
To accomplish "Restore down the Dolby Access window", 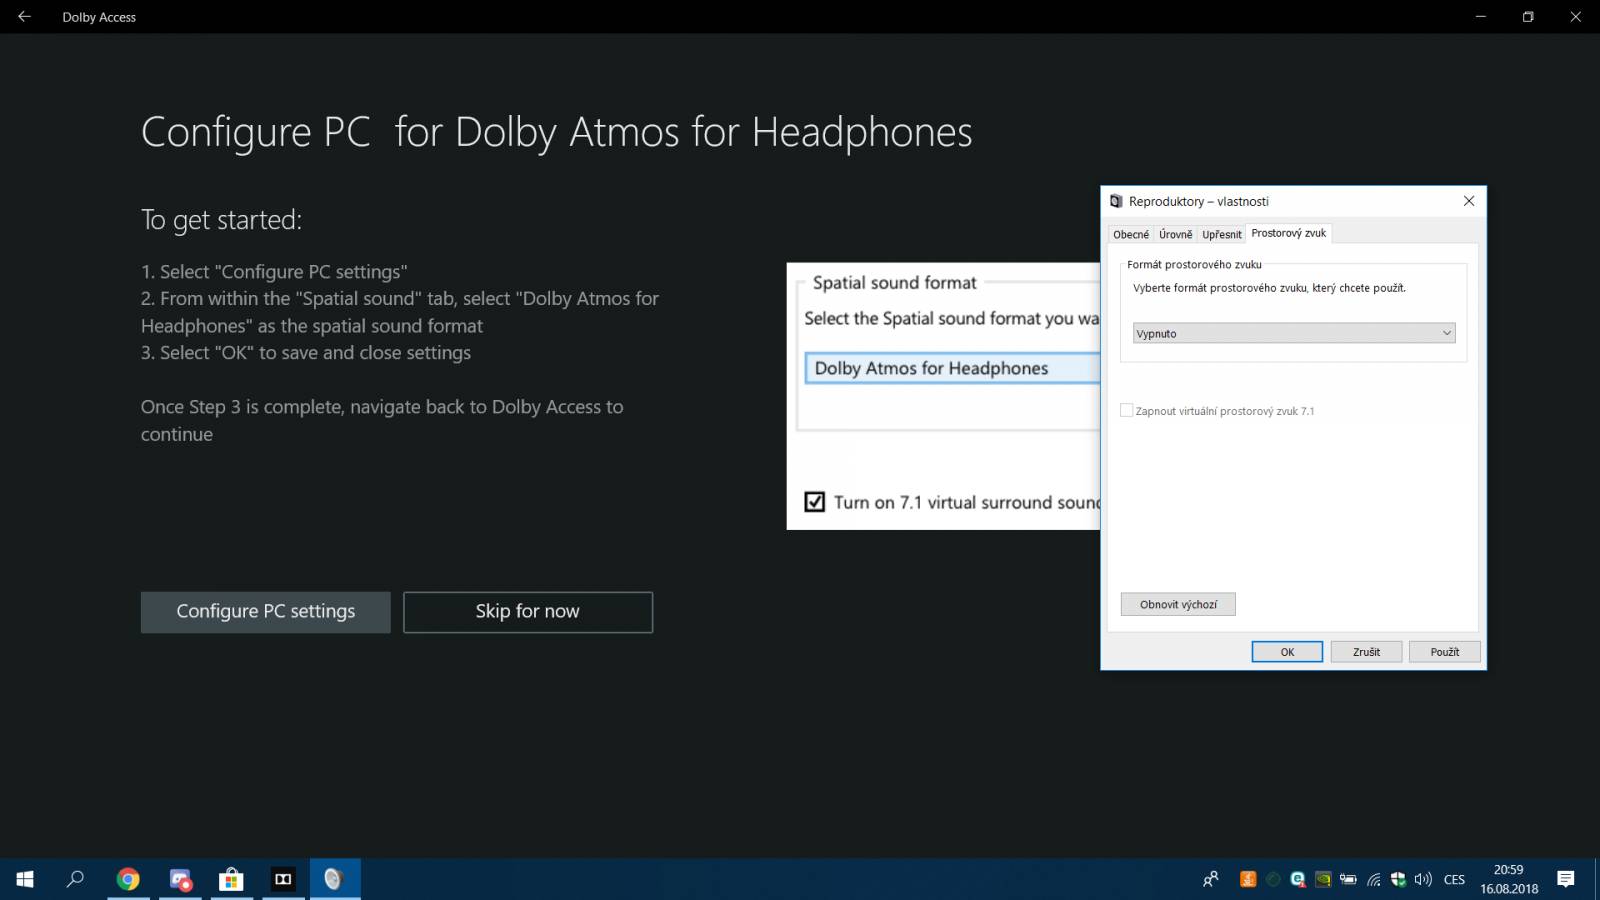I will coord(1528,17).
